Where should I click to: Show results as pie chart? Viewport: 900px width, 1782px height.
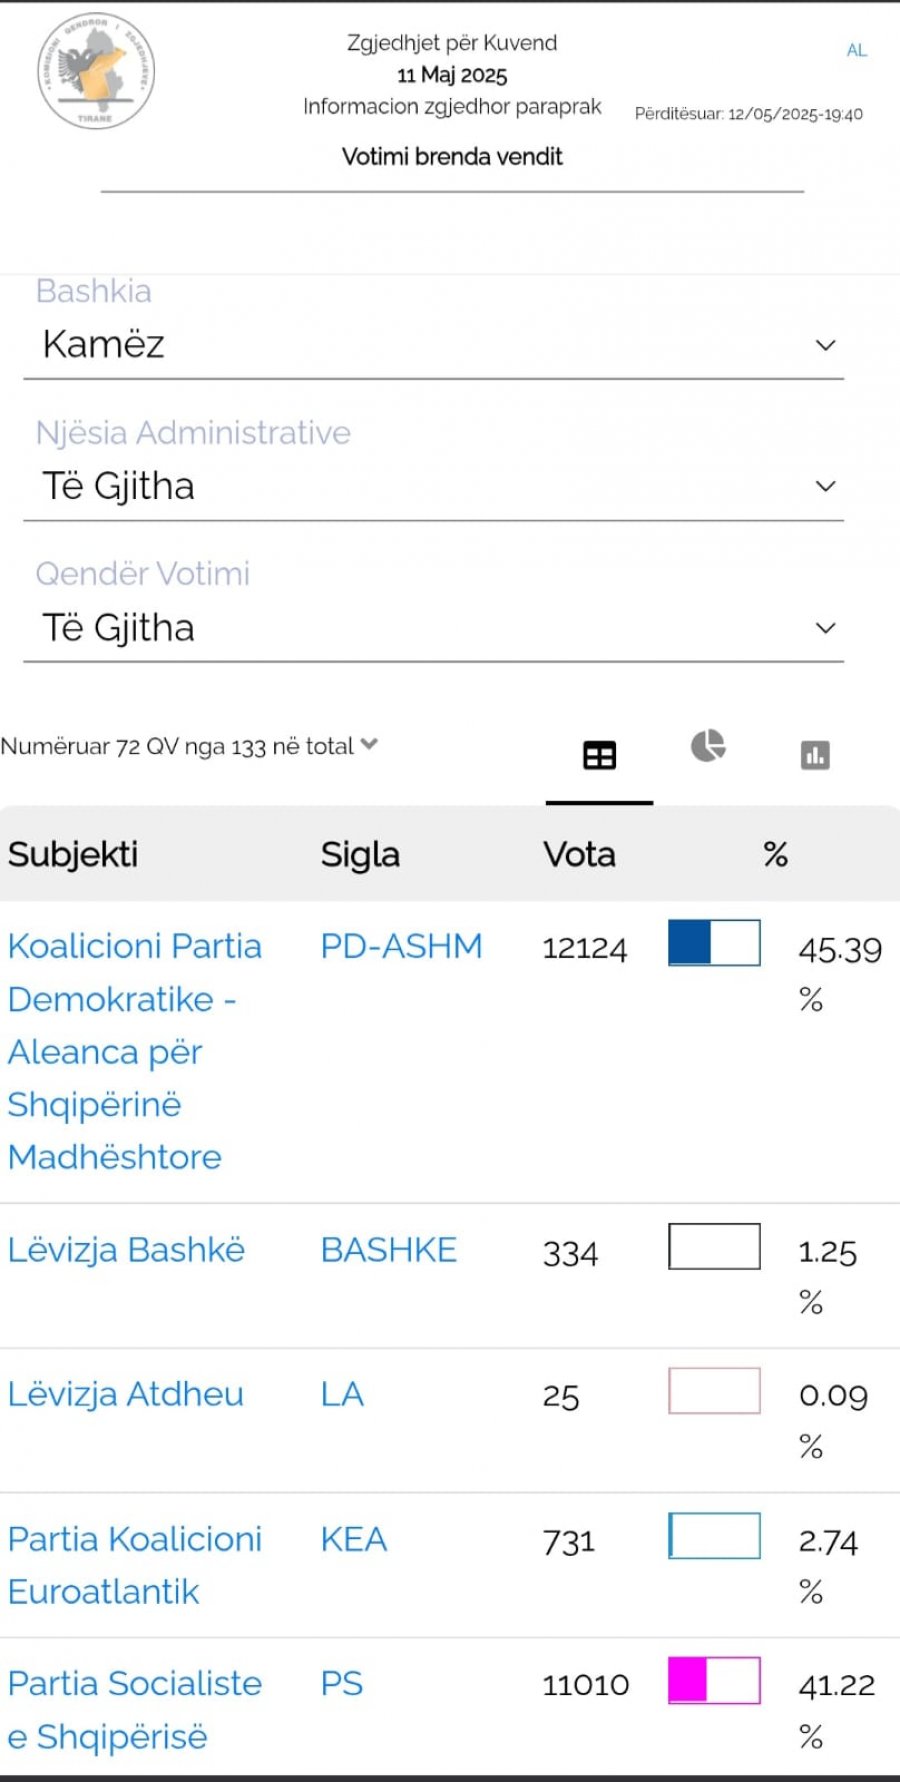(x=708, y=746)
